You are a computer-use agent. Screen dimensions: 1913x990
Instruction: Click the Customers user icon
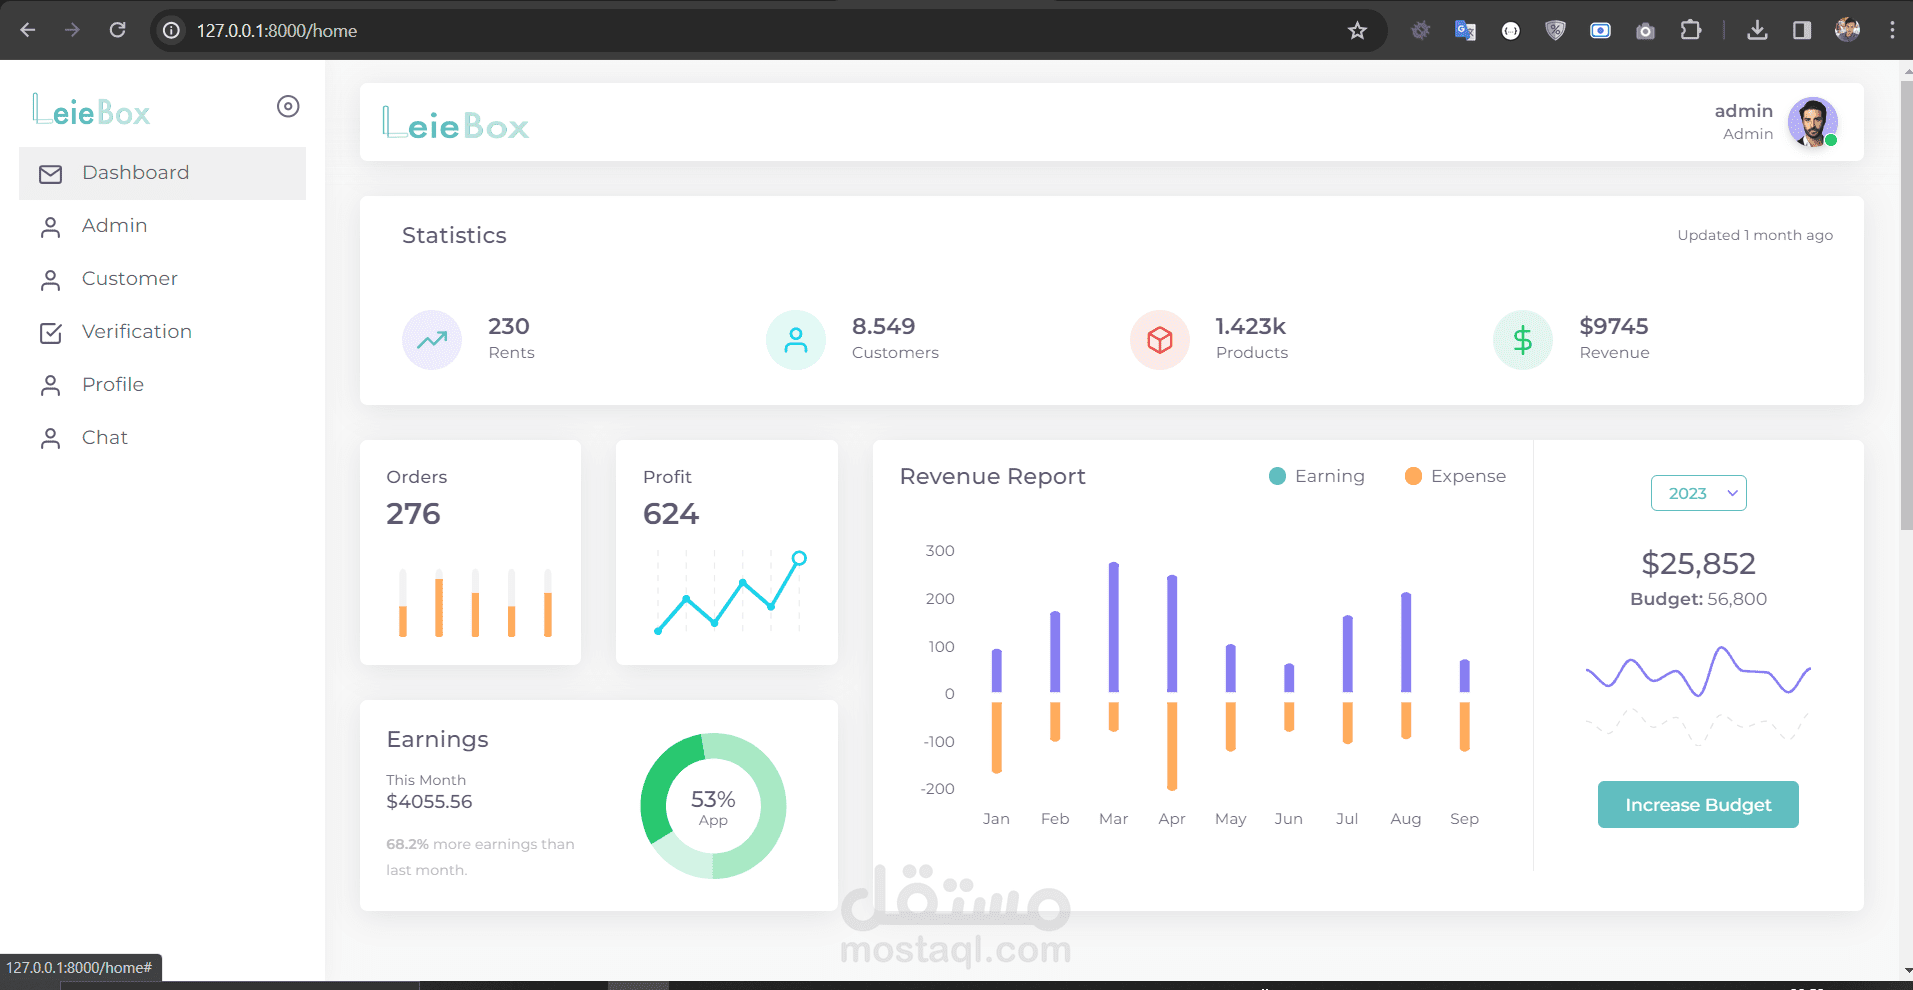pyautogui.click(x=796, y=340)
